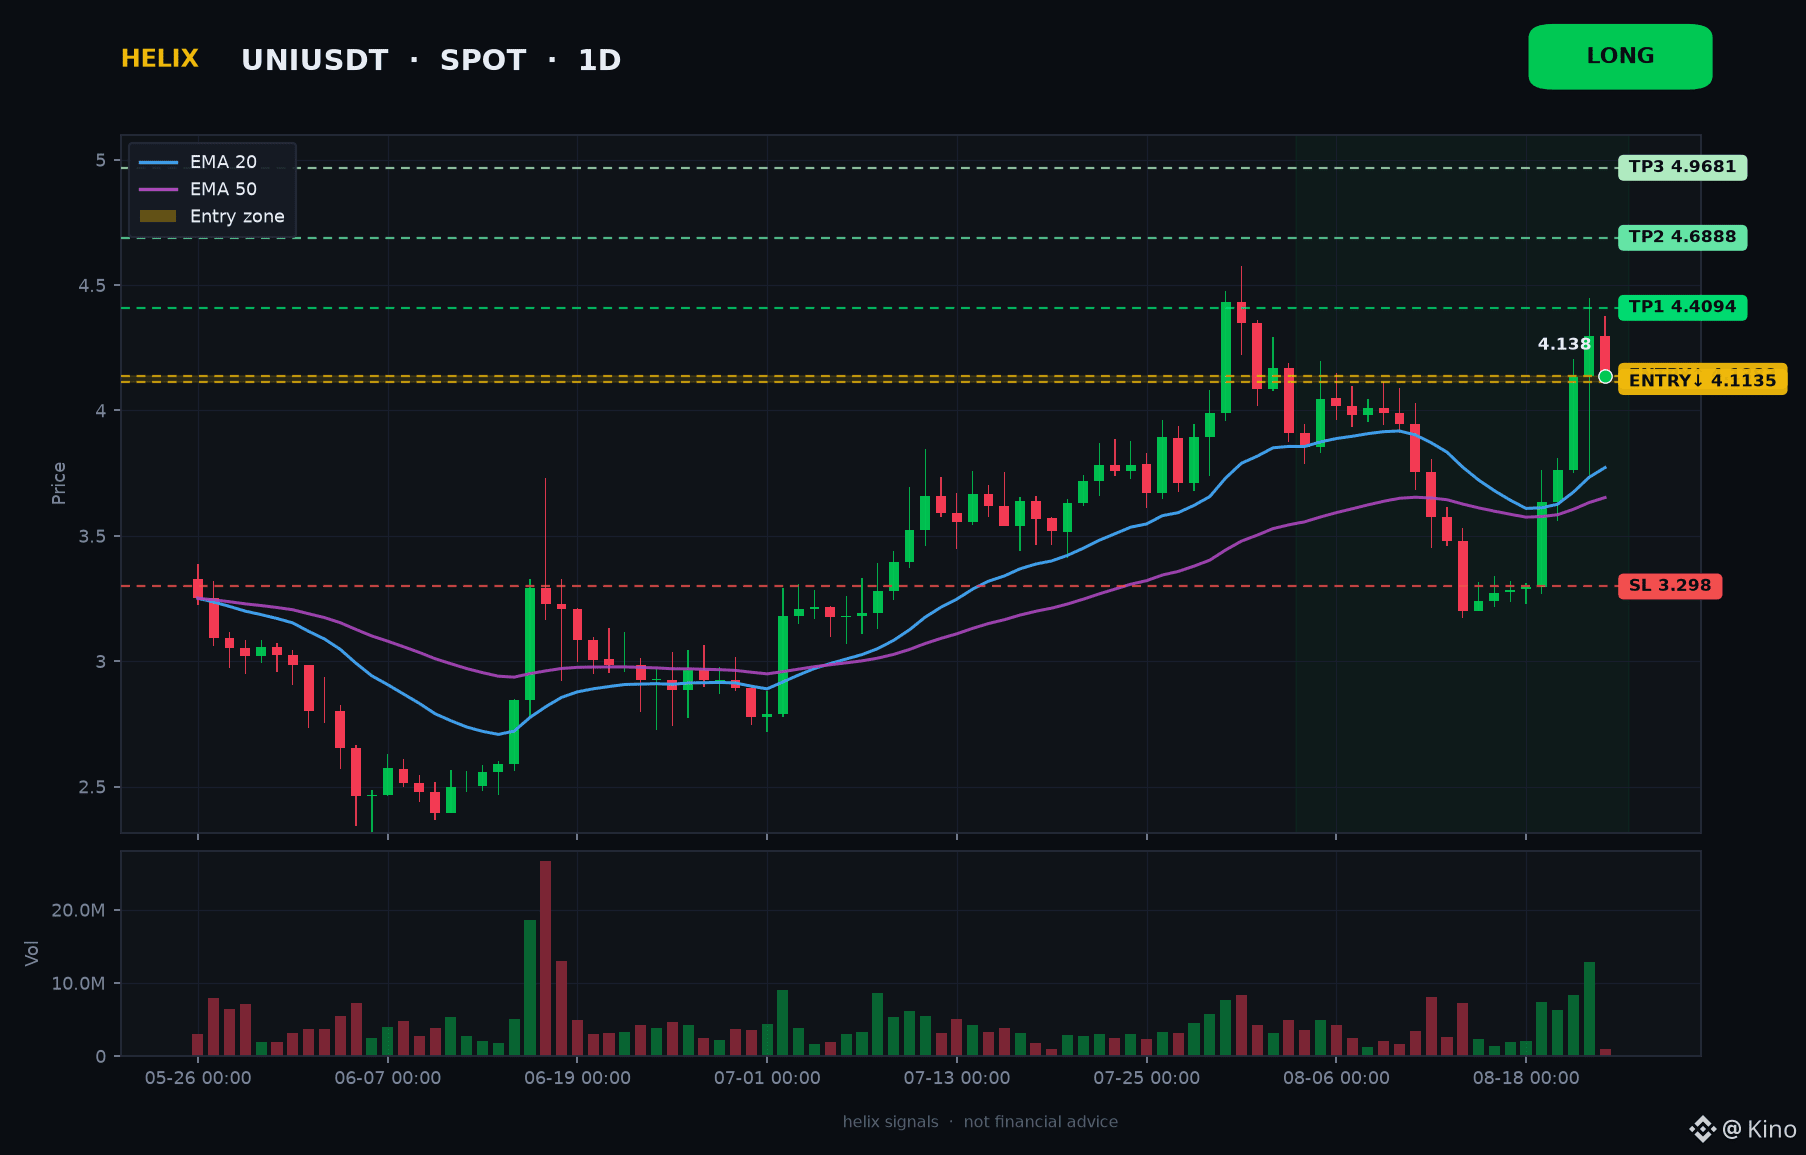This screenshot has width=1806, height=1155.
Task: Click the purple EMA 50 legend line sample
Action: click(158, 189)
